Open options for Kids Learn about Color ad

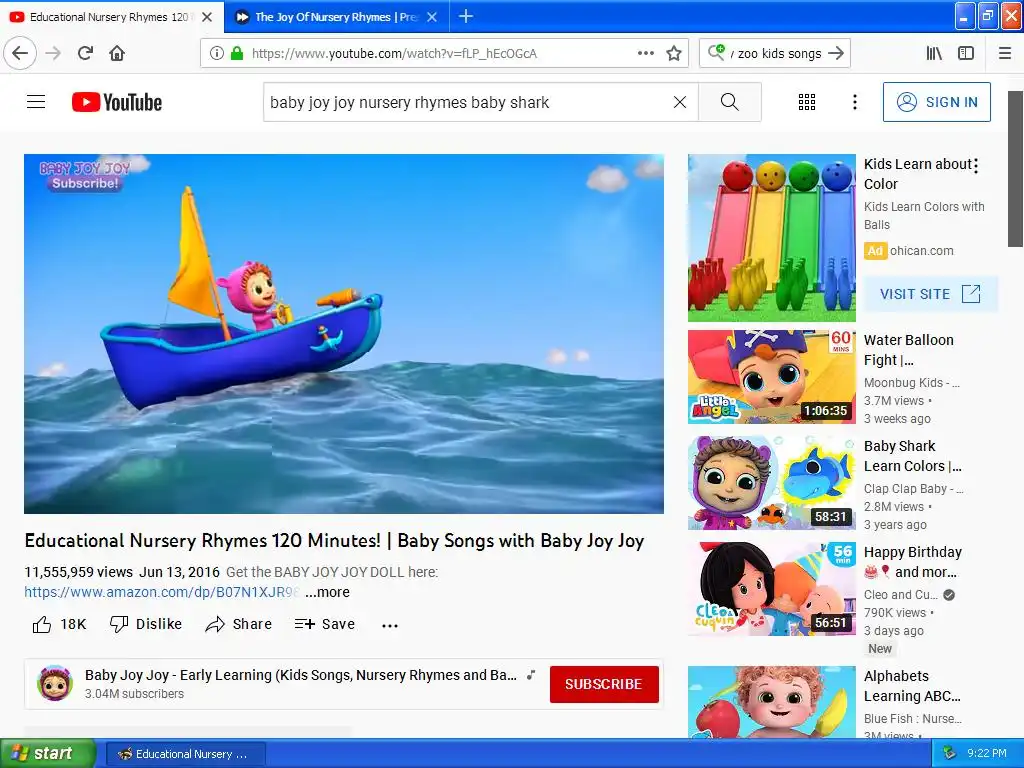click(976, 165)
